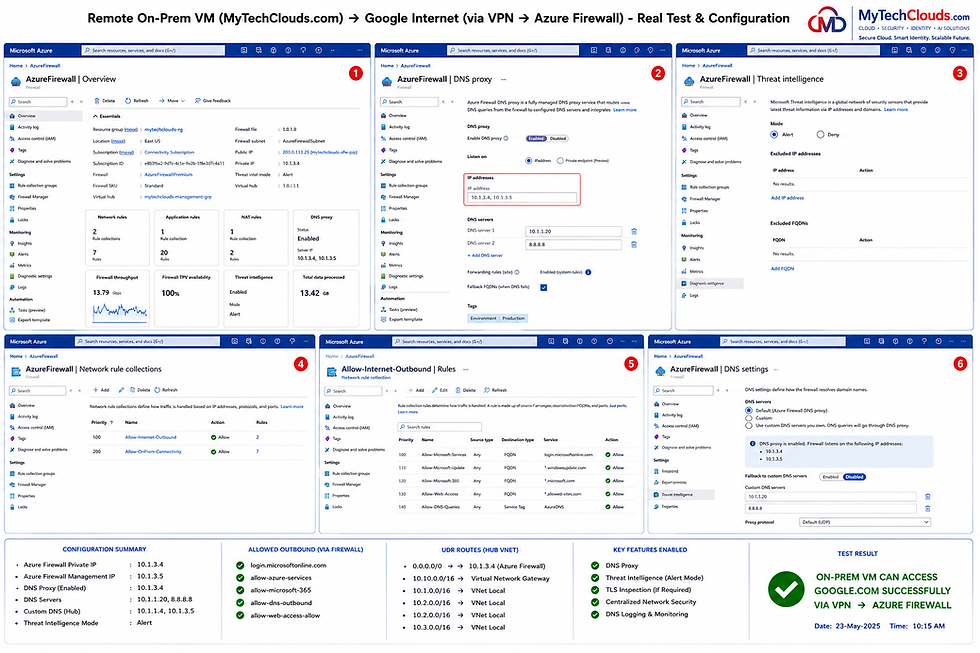Open Properties in Threat intelligence sidebar
Viewport: 980px width, 653px height.
click(x=694, y=211)
